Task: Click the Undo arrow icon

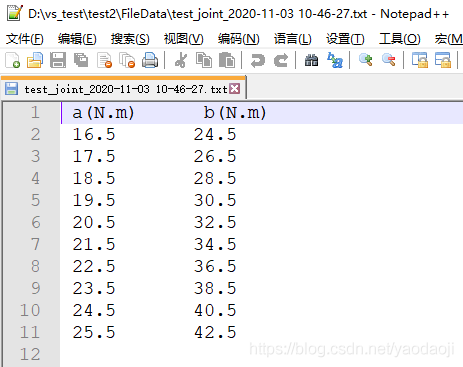Action: 258,60
